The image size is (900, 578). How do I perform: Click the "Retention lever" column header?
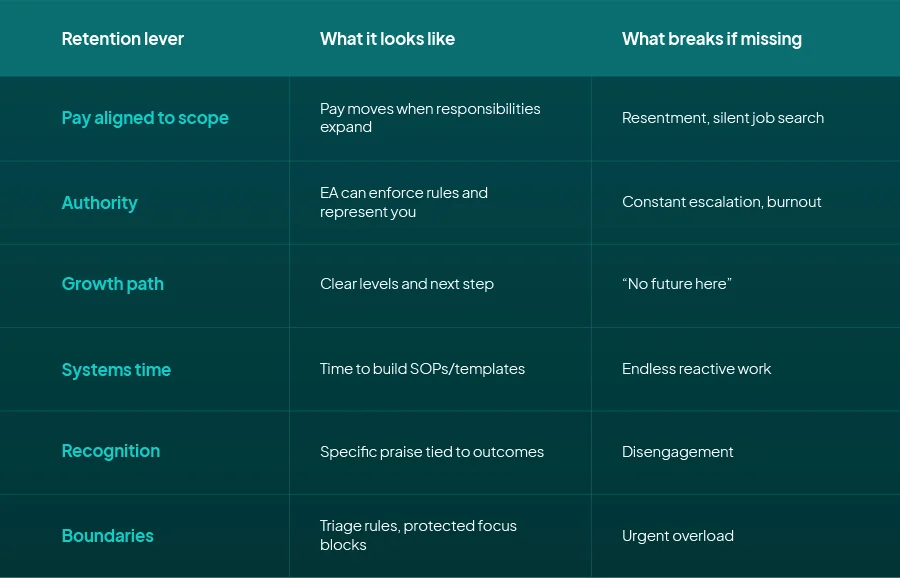pyautogui.click(x=123, y=39)
